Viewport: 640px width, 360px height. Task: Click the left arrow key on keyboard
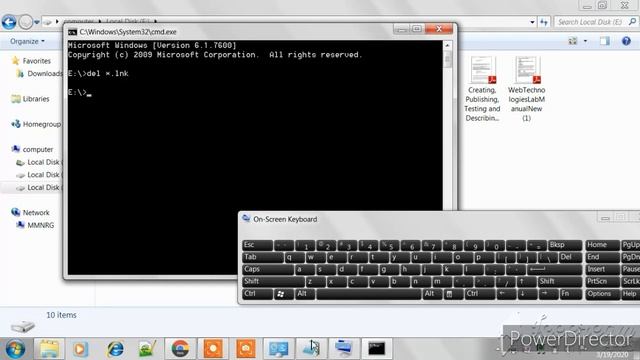point(506,294)
